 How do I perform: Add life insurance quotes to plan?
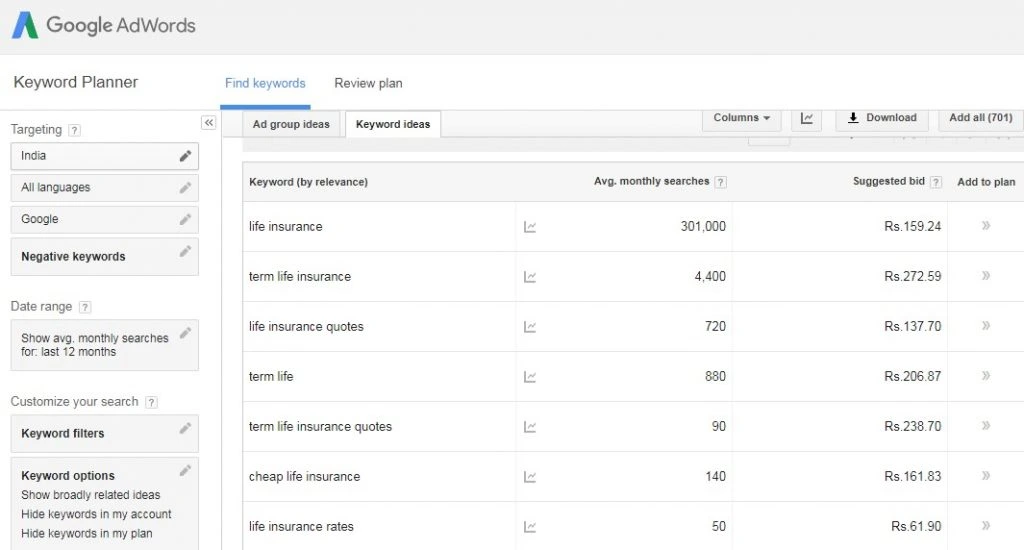[x=986, y=325]
